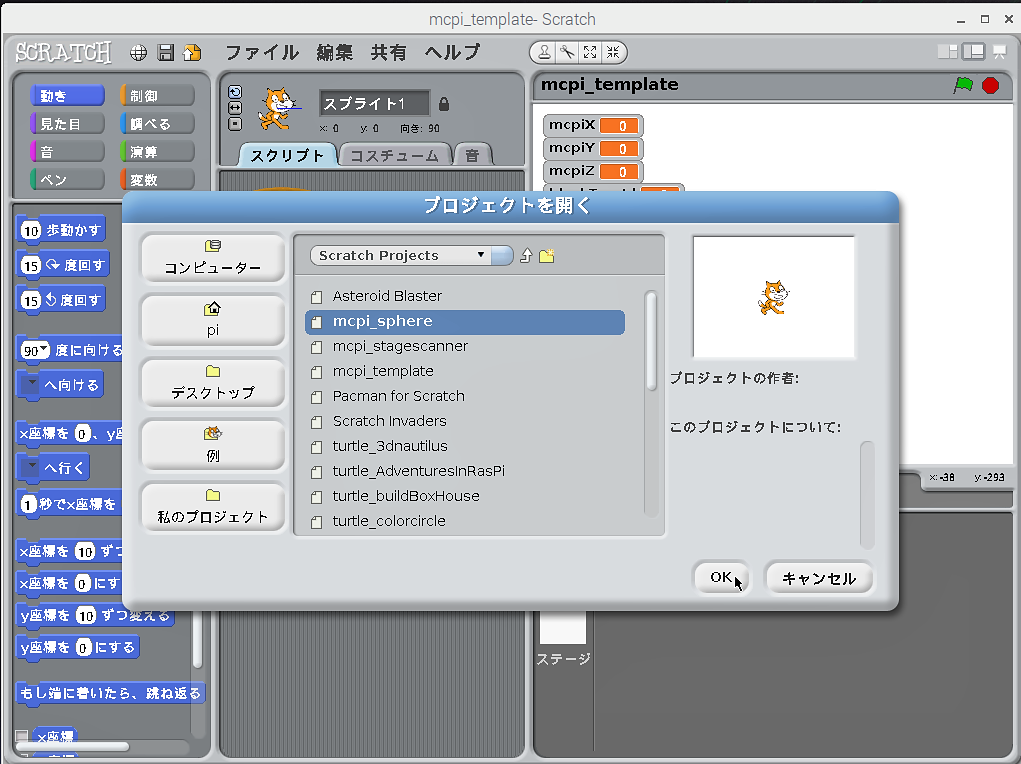Click the red stop sign

tap(990, 85)
